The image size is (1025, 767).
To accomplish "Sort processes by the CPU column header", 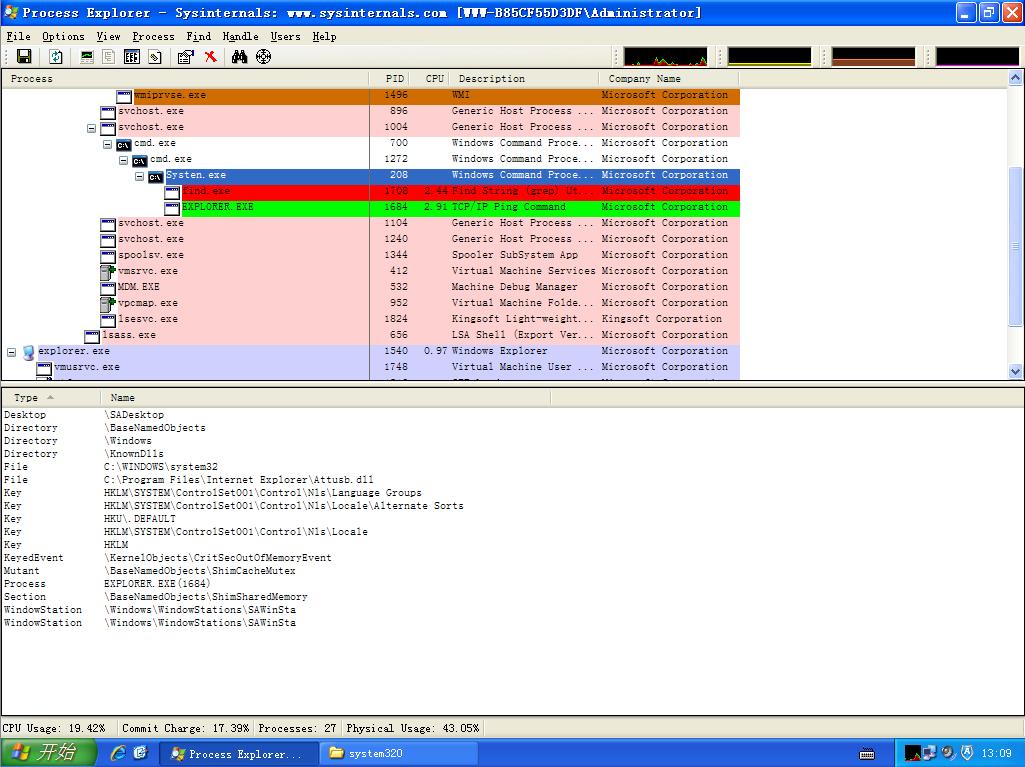I will 434,78.
